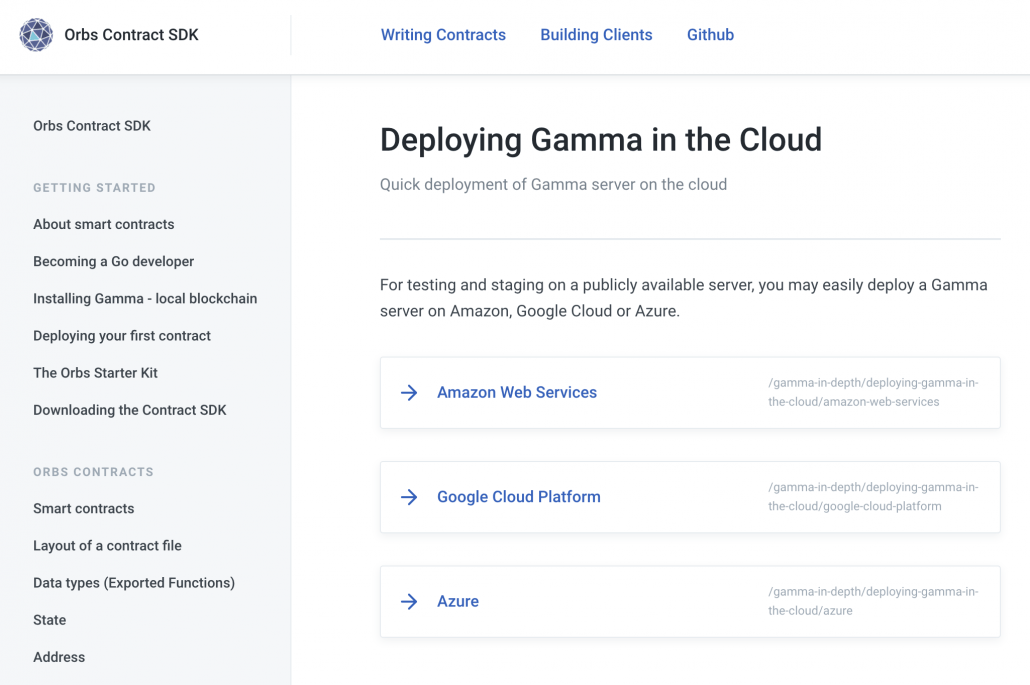Image resolution: width=1030 pixels, height=685 pixels.
Task: Open Data types (Exported Functions) page
Action: click(x=134, y=583)
